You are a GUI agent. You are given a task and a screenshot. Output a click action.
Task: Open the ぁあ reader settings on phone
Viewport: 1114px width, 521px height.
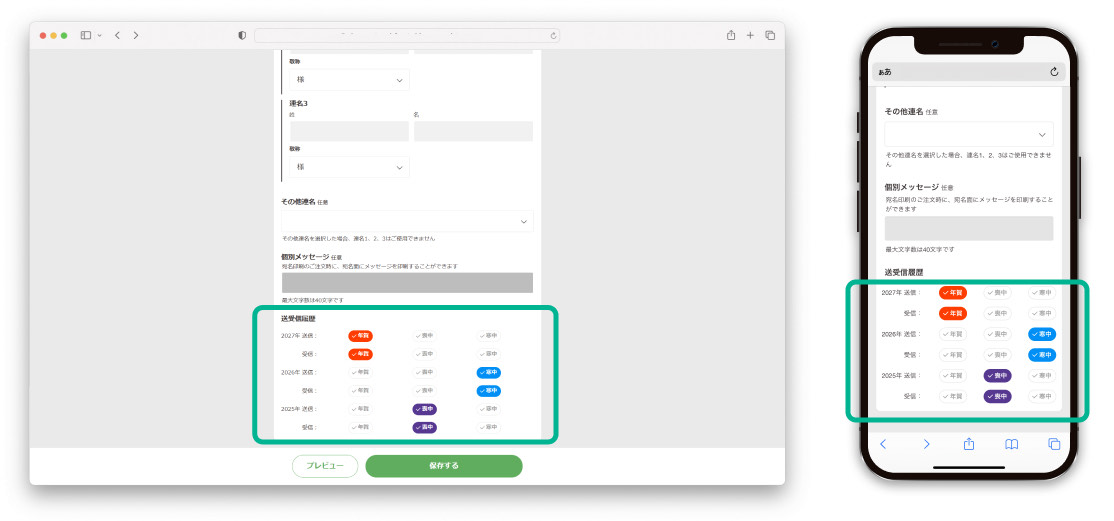[x=885, y=72]
